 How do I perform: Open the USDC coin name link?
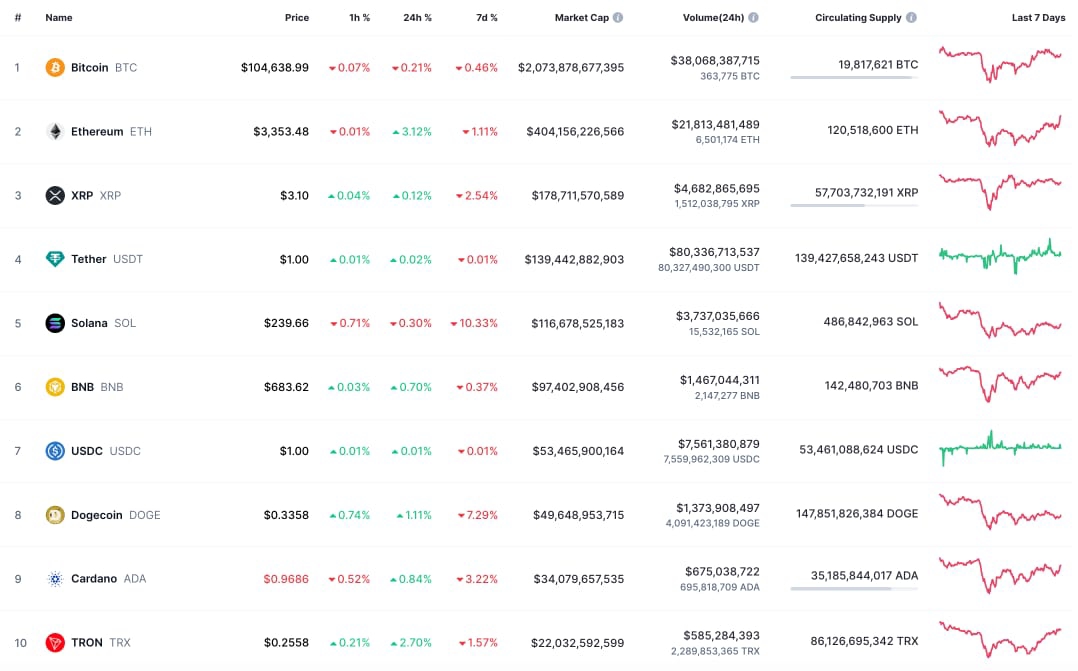click(87, 451)
